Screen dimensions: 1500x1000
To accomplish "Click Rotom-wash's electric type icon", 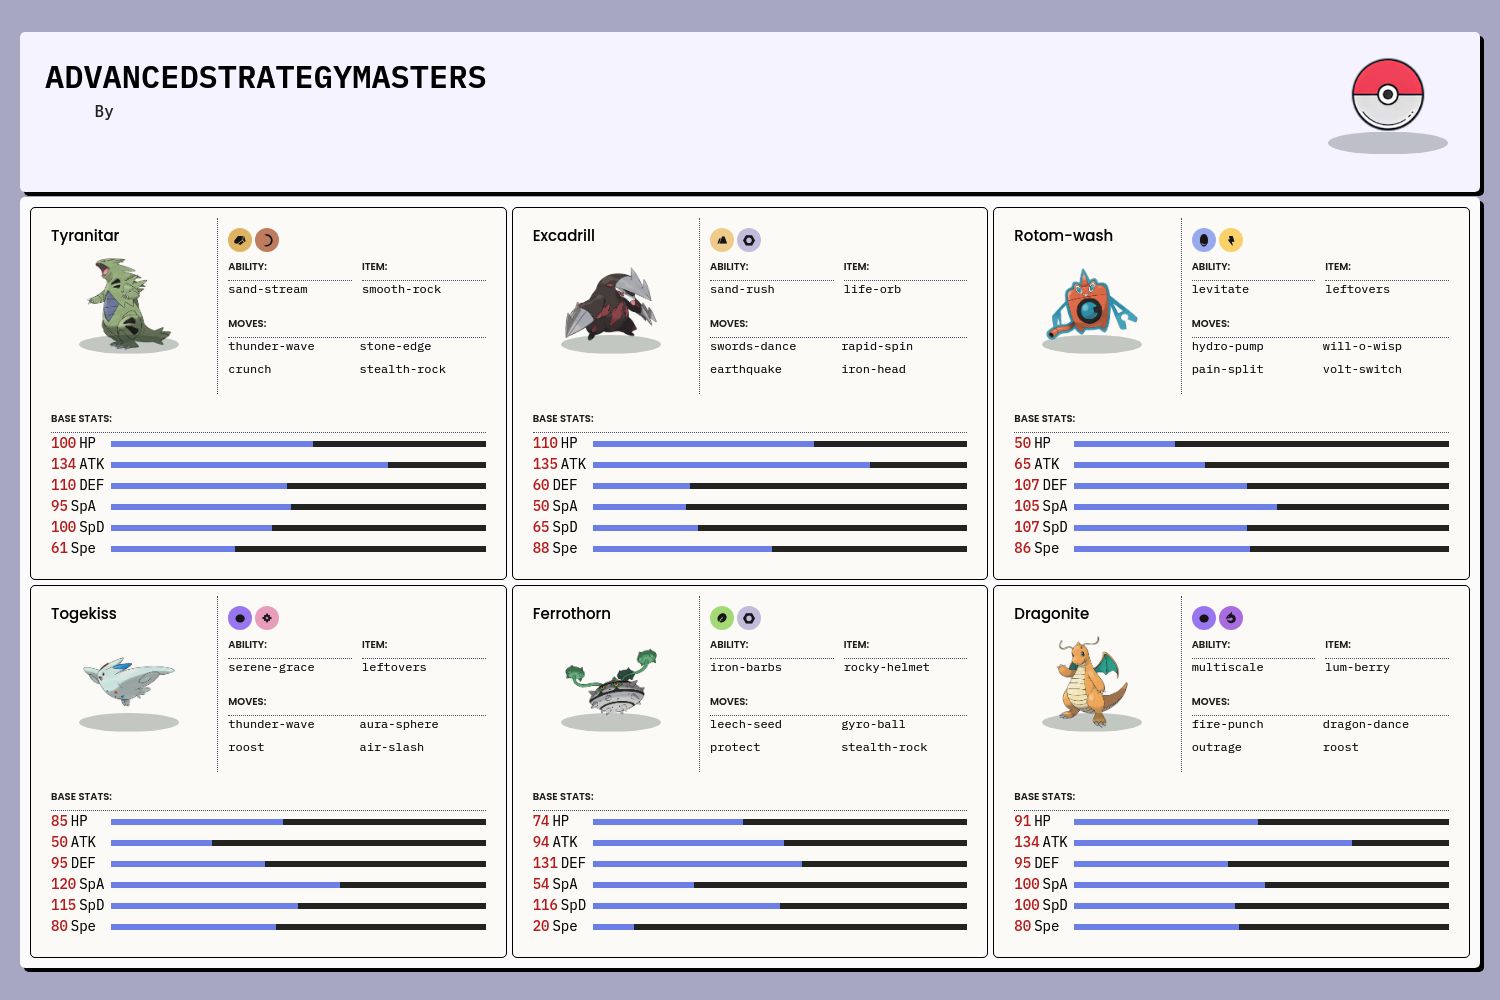I will [1231, 240].
